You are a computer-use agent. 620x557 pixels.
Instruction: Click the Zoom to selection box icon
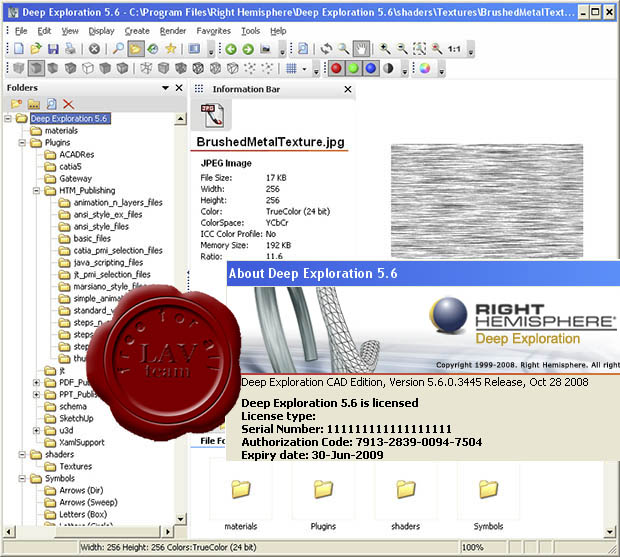tap(419, 49)
